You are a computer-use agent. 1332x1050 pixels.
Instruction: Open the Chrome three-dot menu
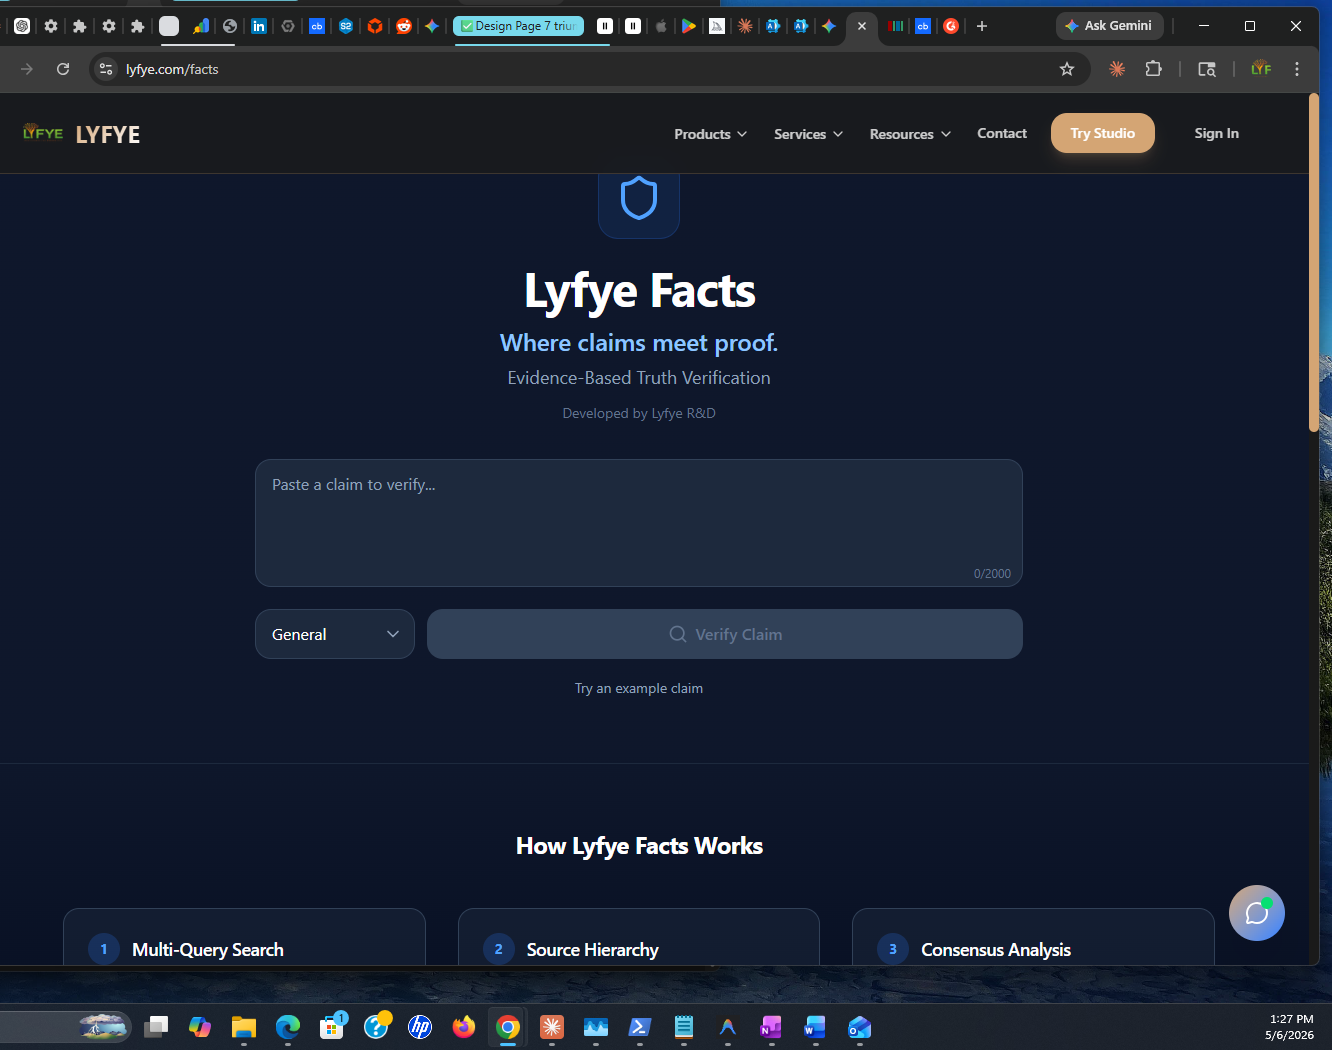point(1297,69)
